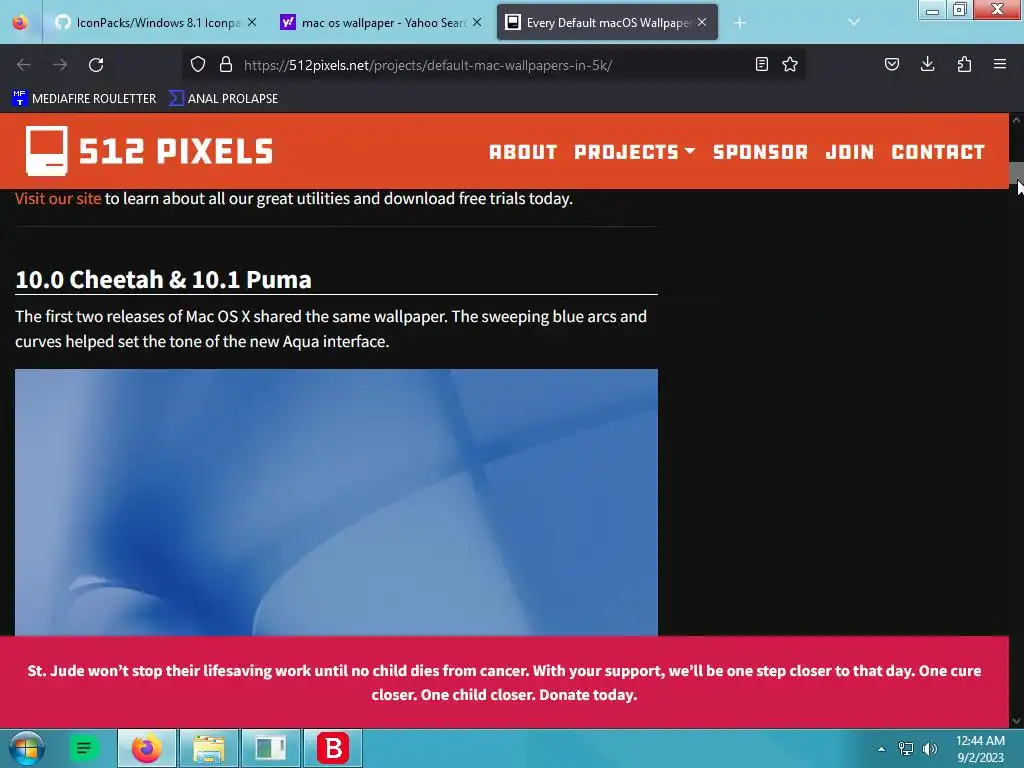Close the Yahoo Search tab
The image size is (1024, 768).
click(477, 22)
